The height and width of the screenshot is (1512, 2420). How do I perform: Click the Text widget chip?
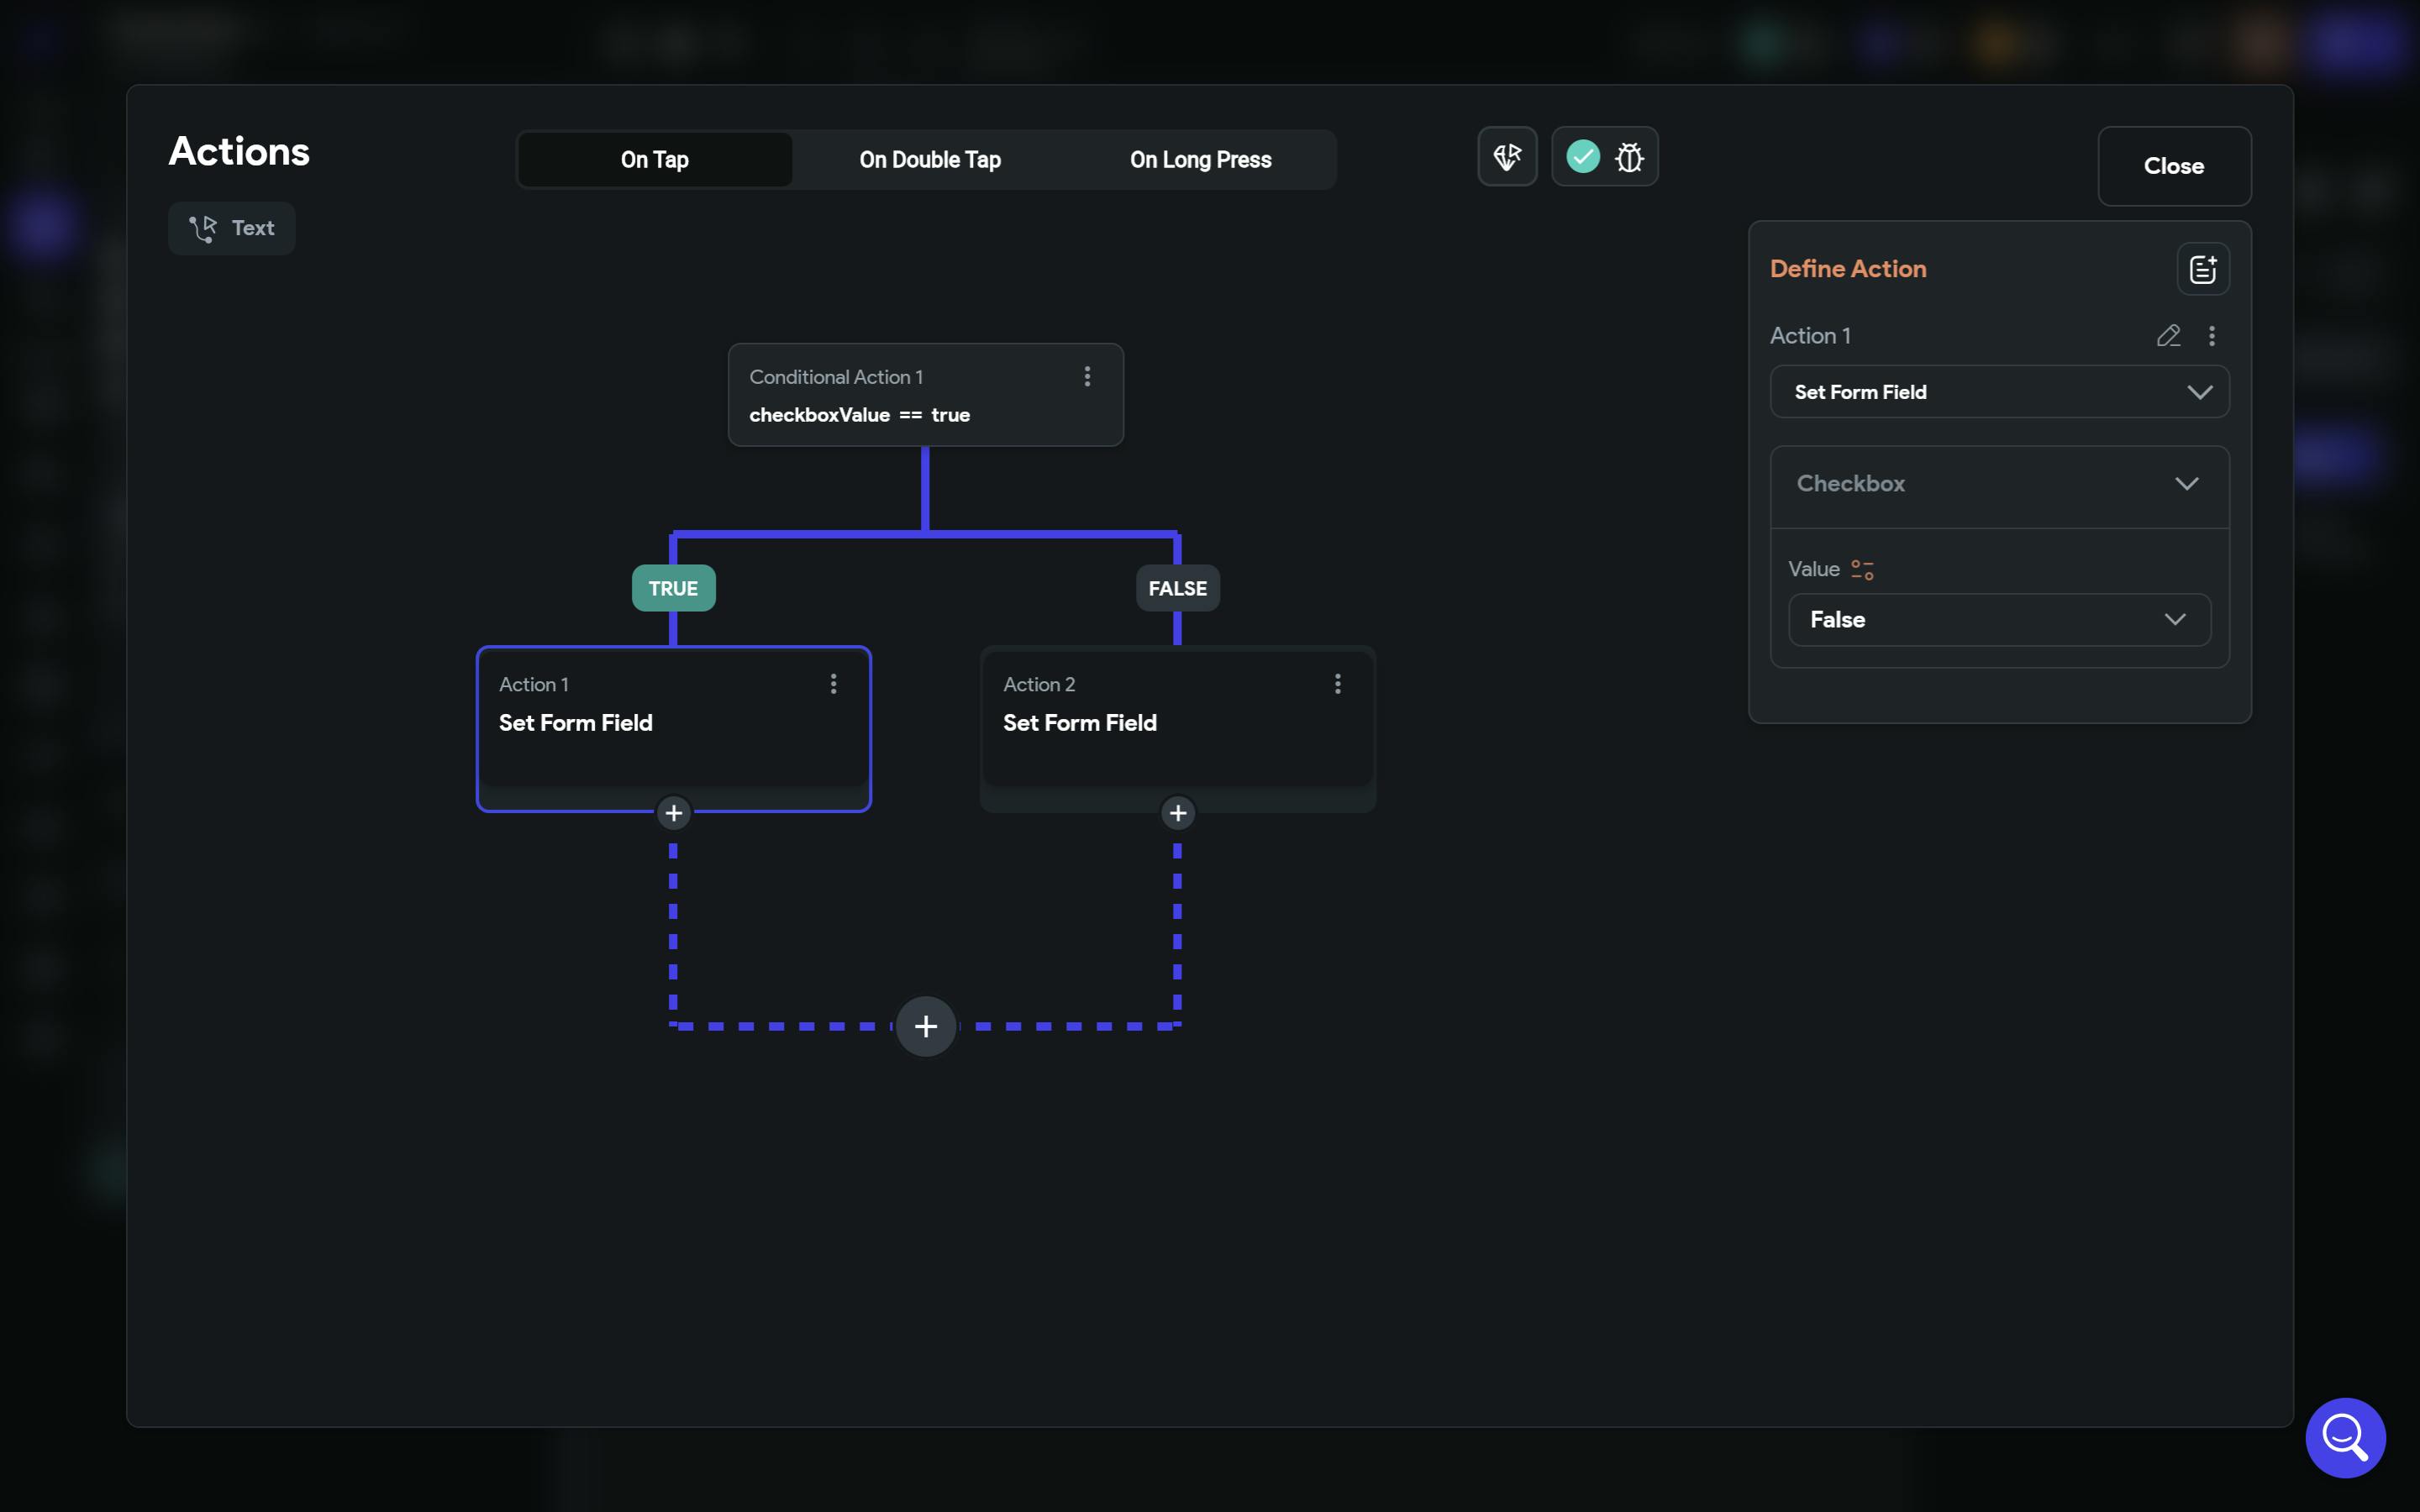(x=232, y=228)
